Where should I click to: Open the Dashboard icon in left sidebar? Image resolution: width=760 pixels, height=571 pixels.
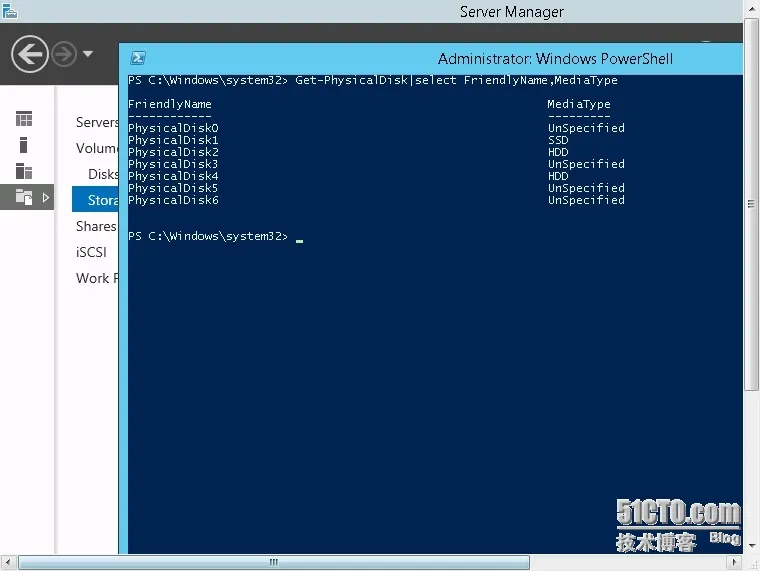point(24,119)
